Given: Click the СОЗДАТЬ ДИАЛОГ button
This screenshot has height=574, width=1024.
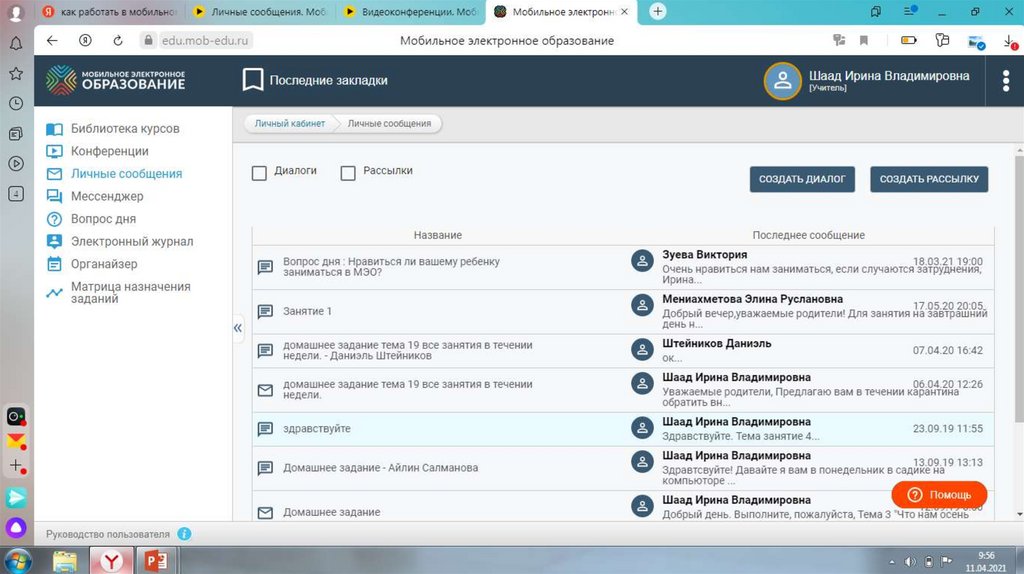Looking at the screenshot, I should click(802, 179).
